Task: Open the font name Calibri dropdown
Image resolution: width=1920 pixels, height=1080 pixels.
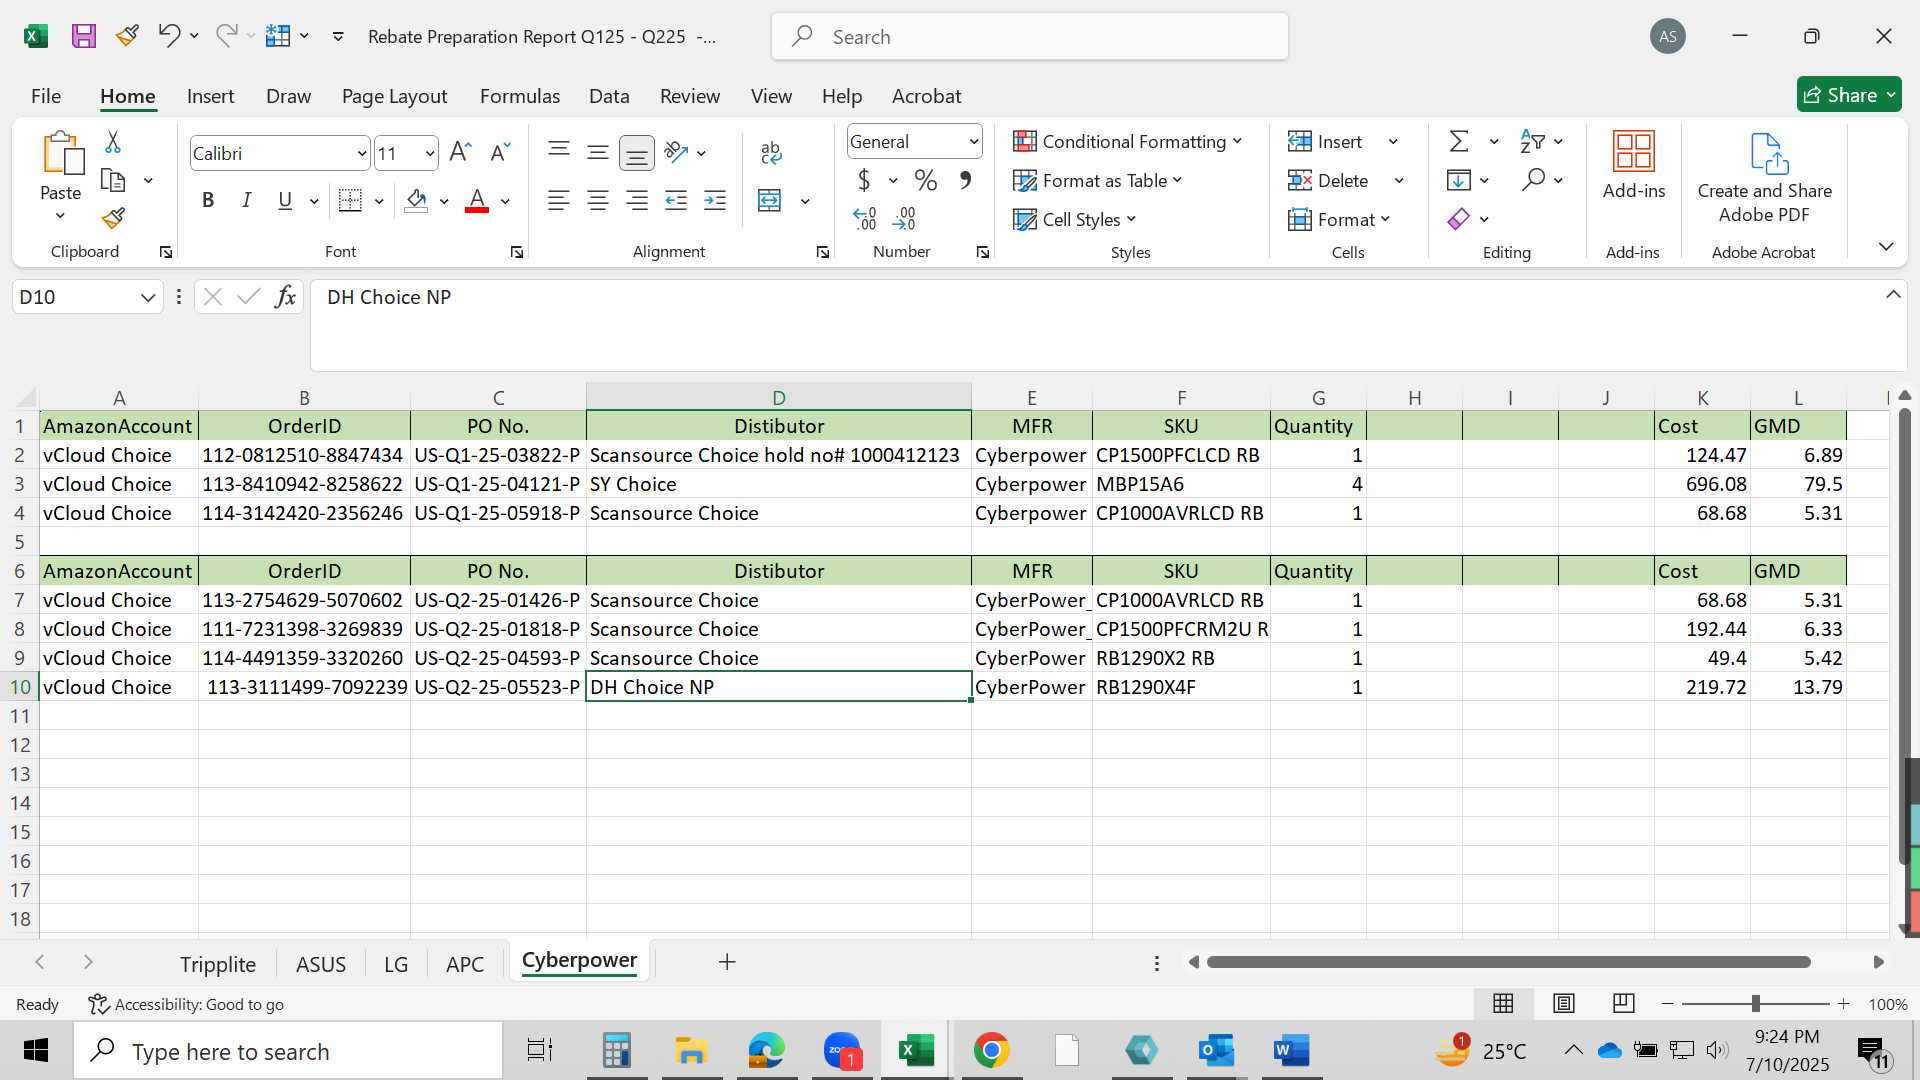Action: (361, 154)
